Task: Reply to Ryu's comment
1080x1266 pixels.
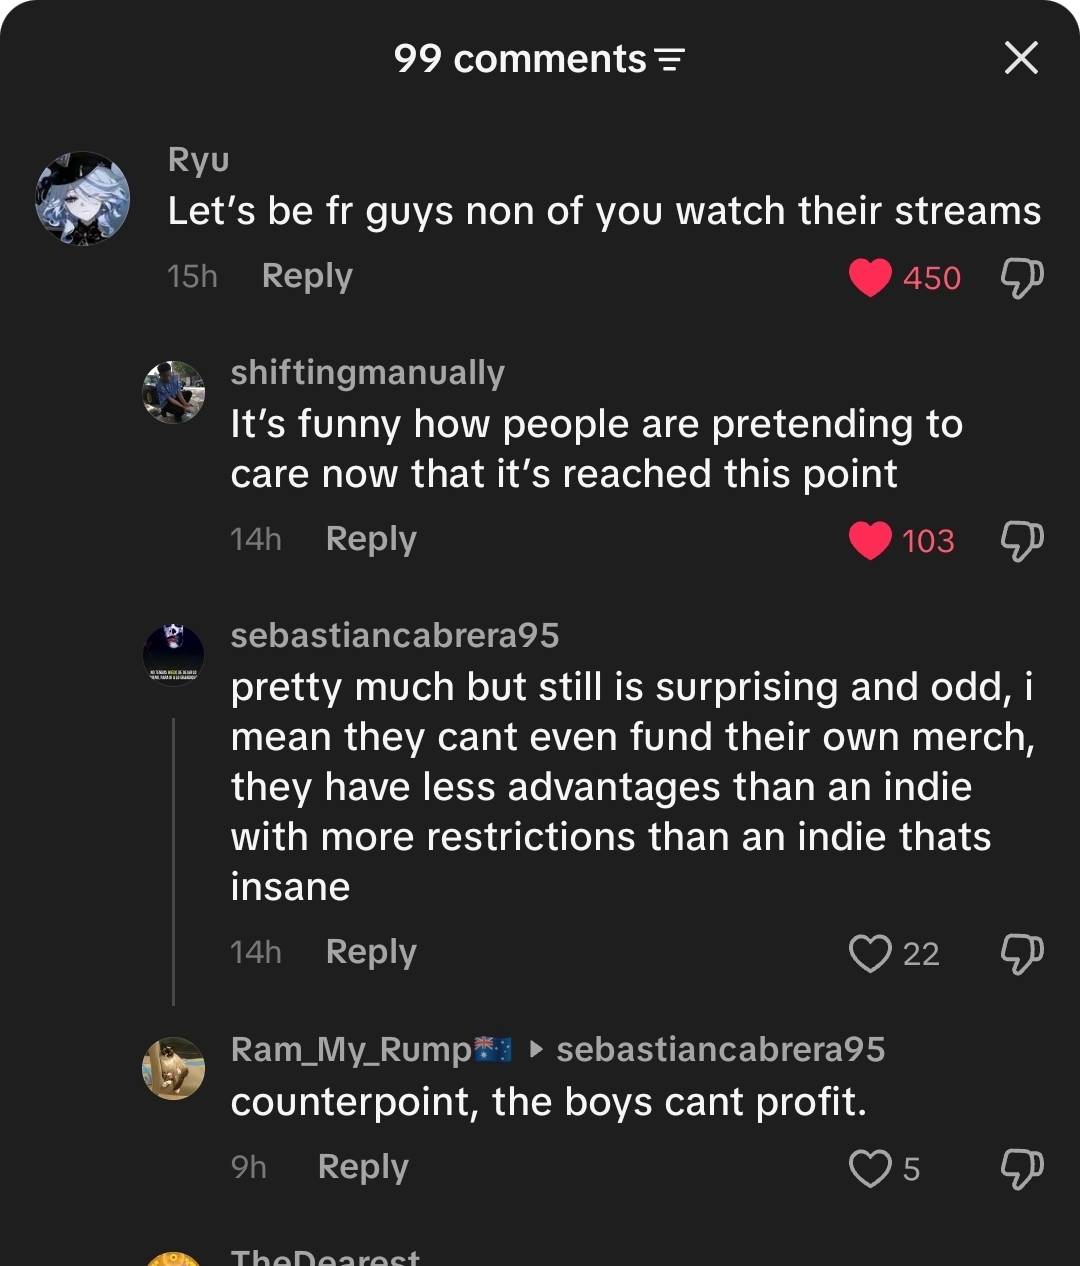Action: coord(307,276)
